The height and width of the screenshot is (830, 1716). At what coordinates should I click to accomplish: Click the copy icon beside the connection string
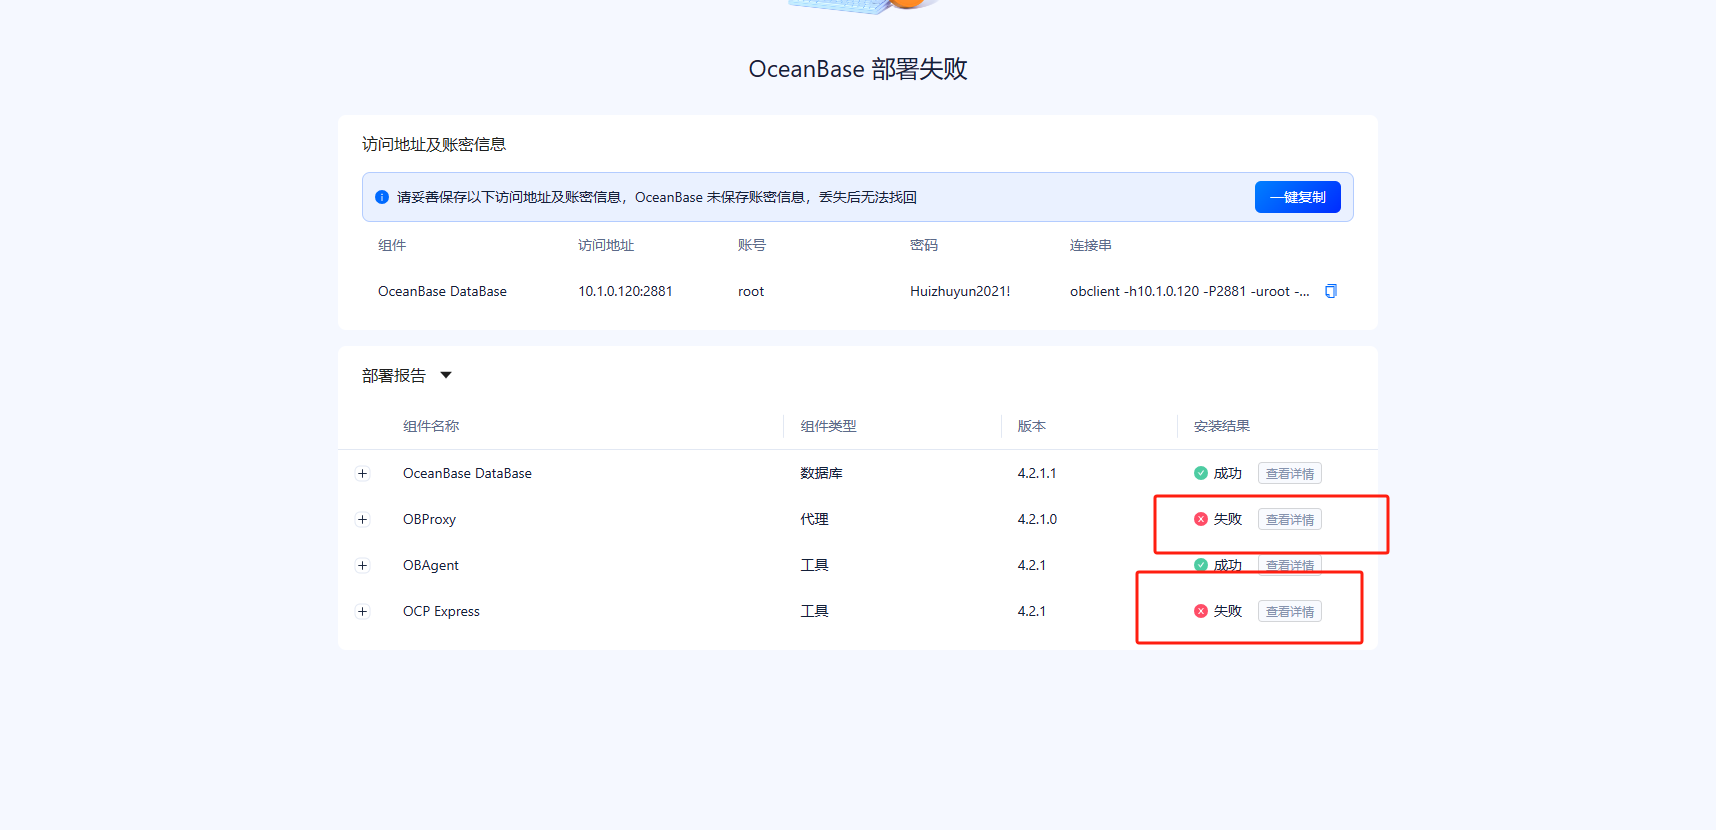click(x=1331, y=291)
